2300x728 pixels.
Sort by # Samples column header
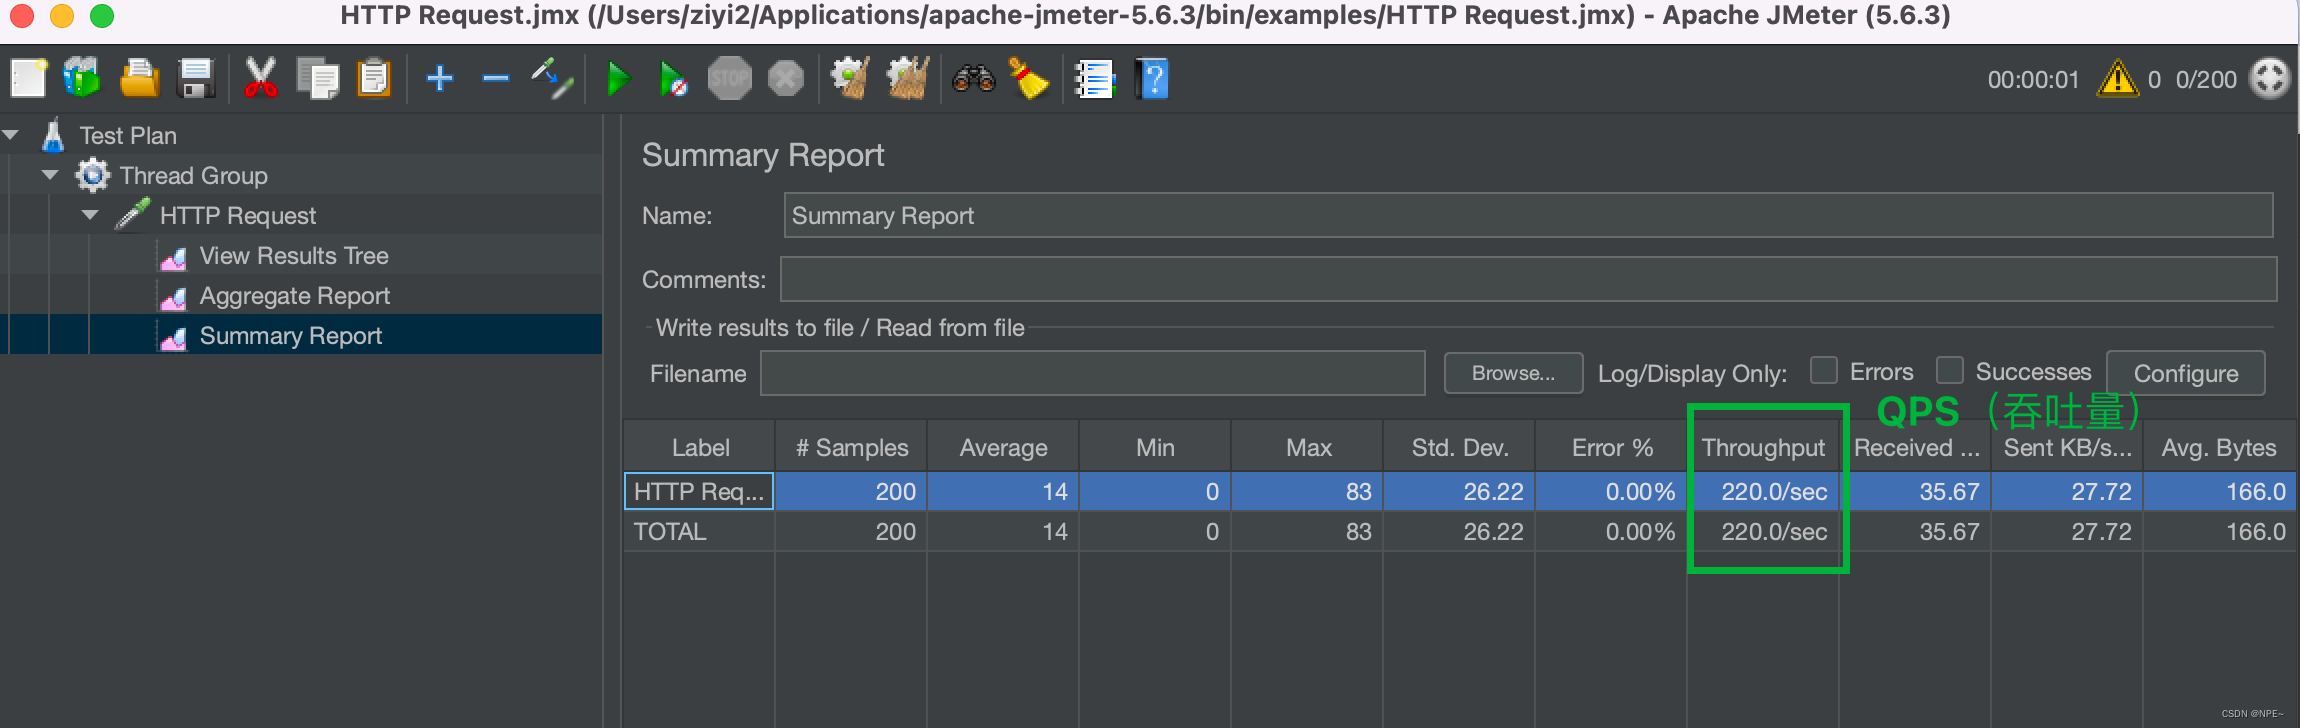pos(852,448)
